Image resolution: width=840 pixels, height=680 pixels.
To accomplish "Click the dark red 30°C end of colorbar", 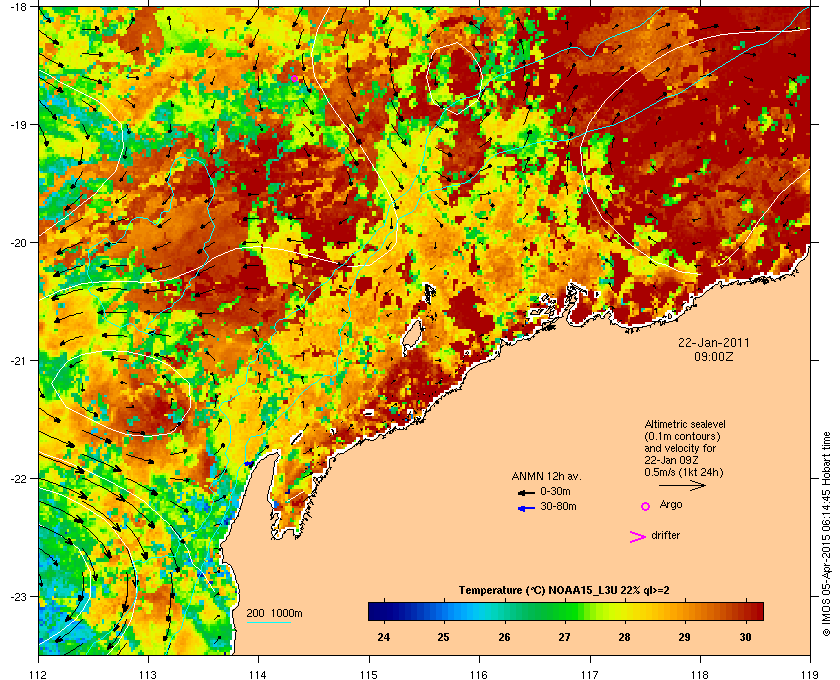I will (x=755, y=611).
